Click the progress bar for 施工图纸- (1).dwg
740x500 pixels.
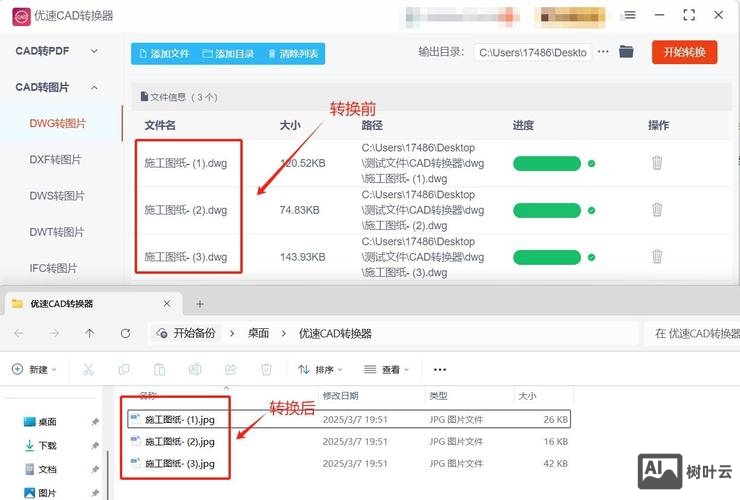pyautogui.click(x=547, y=163)
